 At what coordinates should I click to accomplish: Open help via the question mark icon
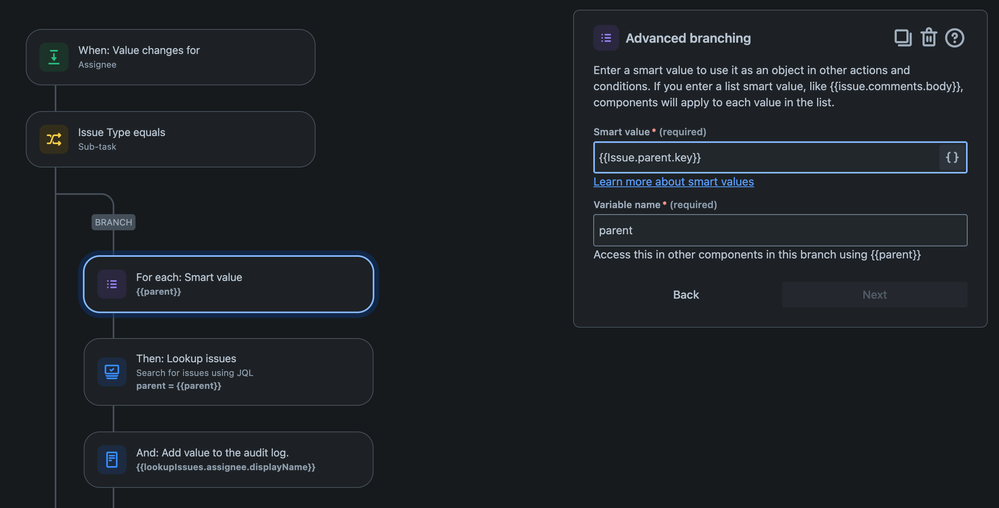[x=955, y=38]
